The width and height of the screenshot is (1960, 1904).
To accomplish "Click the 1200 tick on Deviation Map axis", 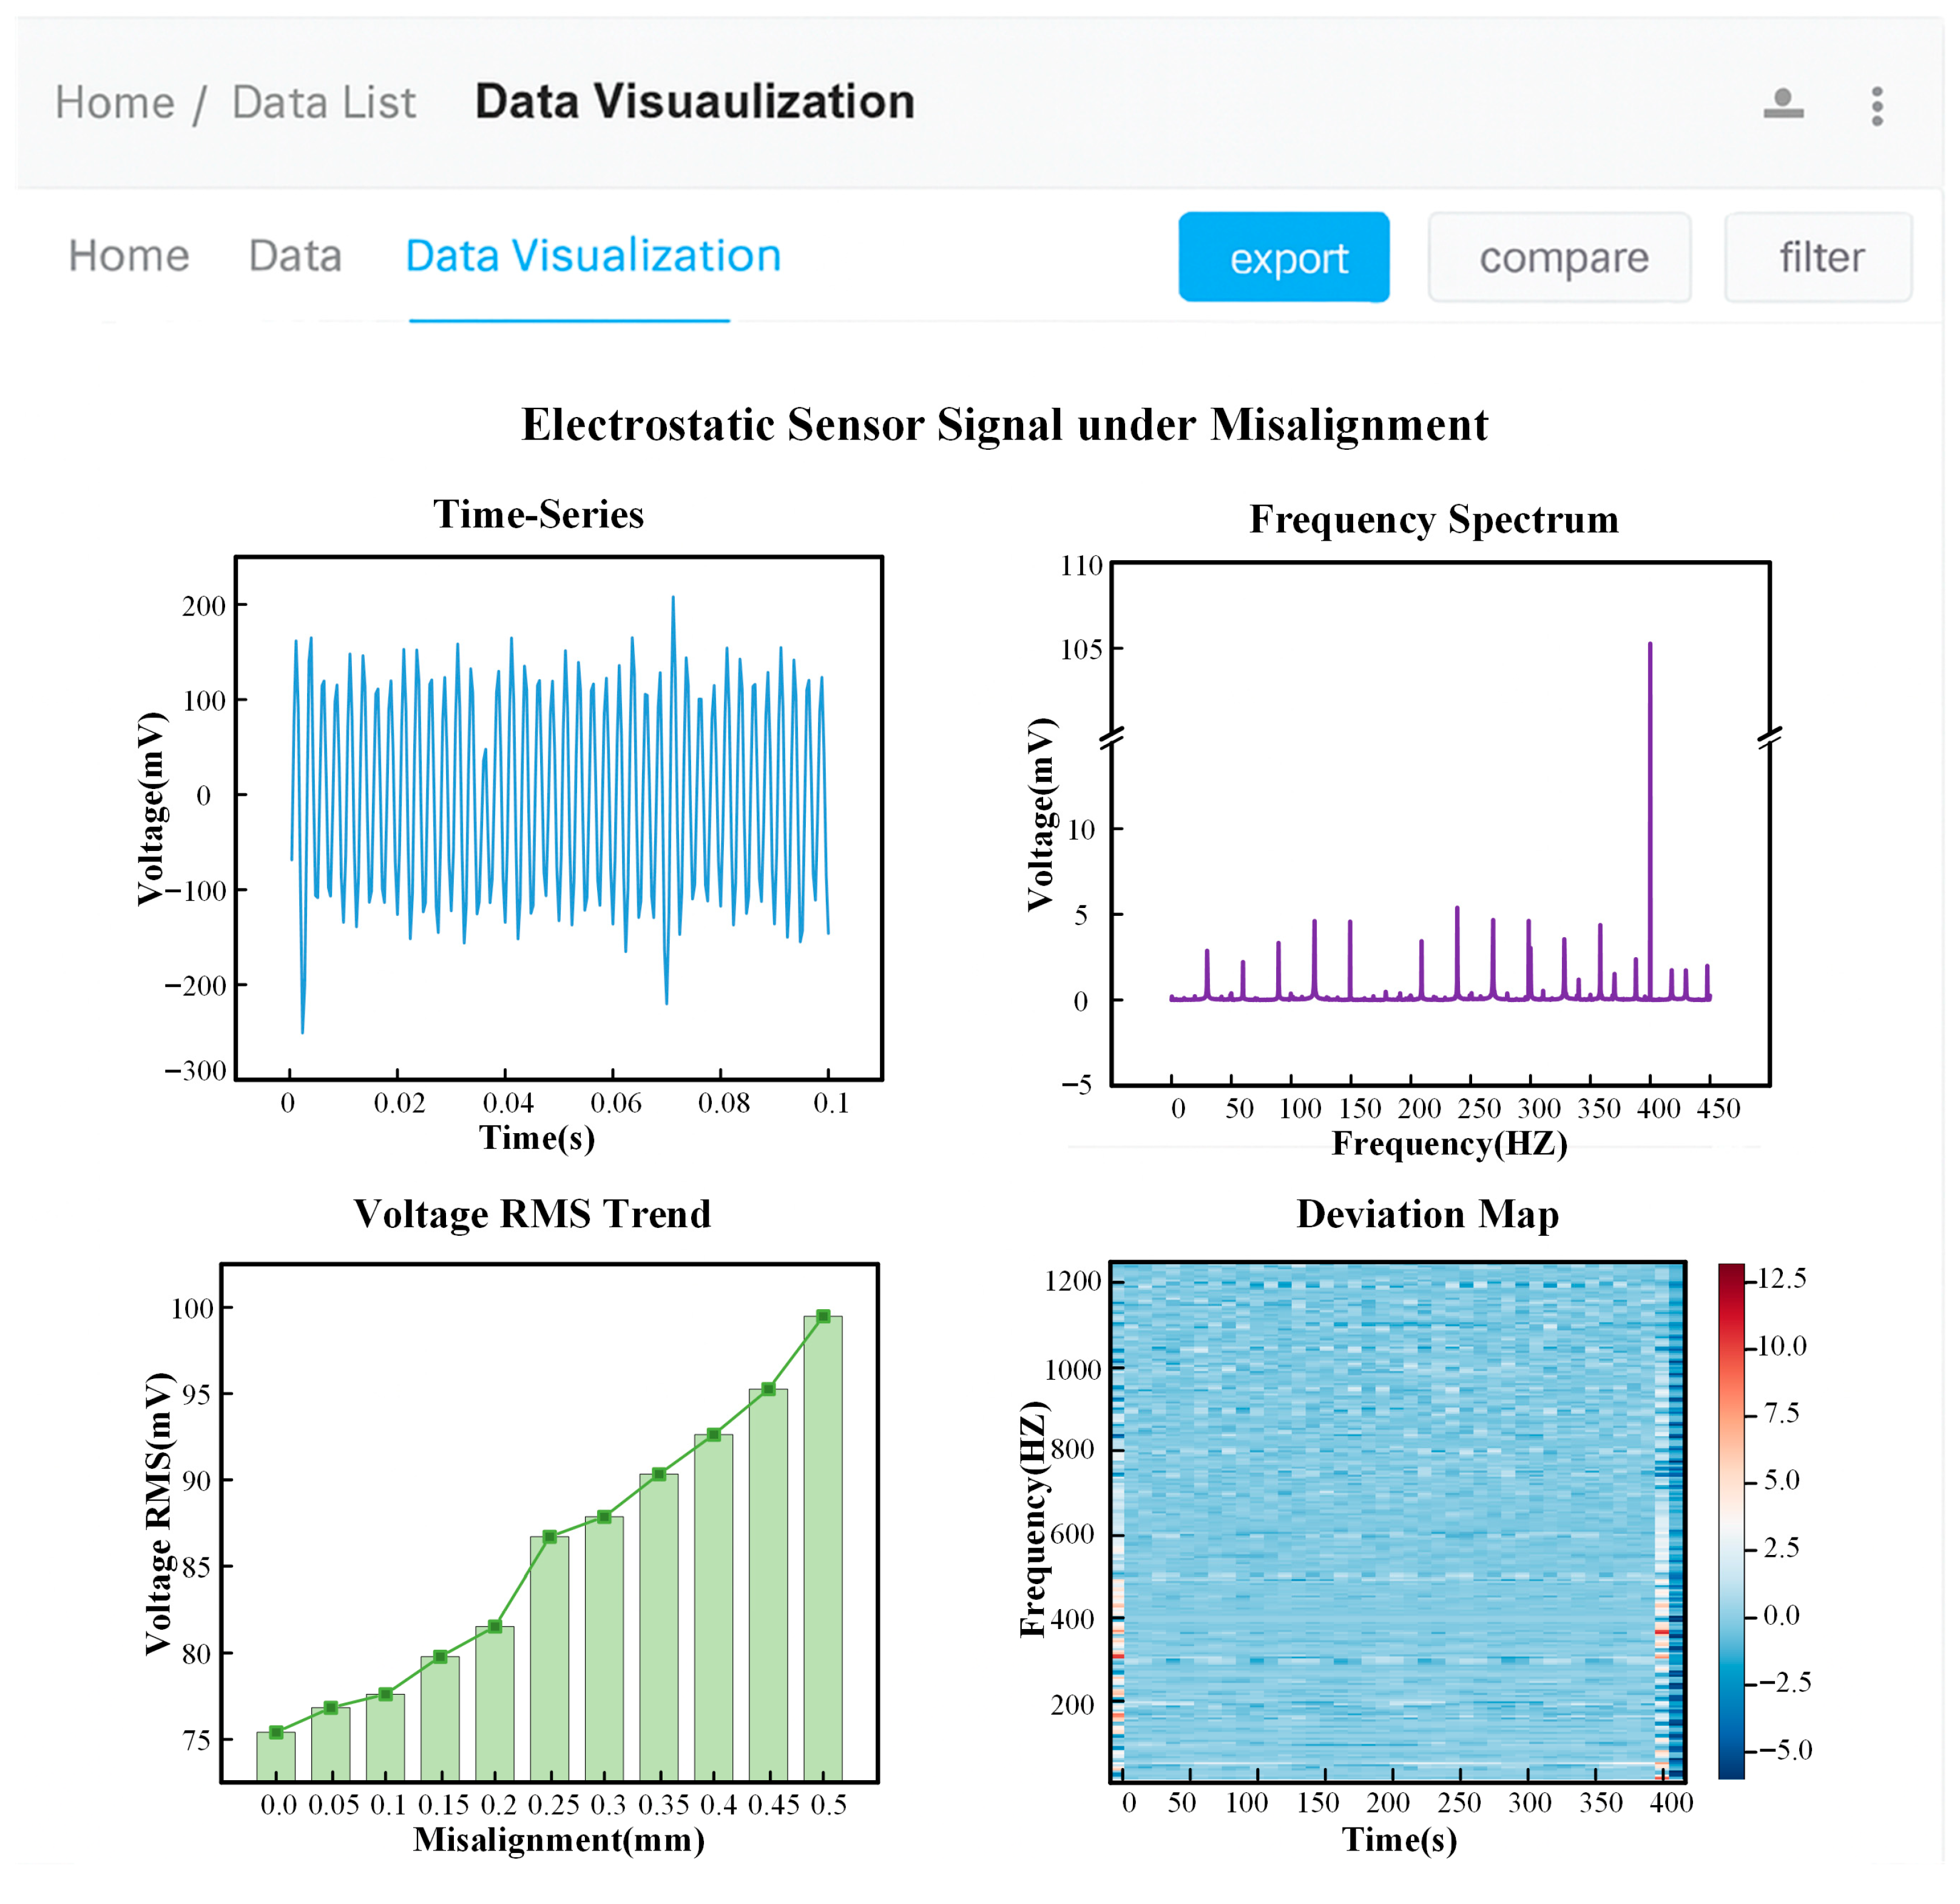I will tap(1072, 1281).
